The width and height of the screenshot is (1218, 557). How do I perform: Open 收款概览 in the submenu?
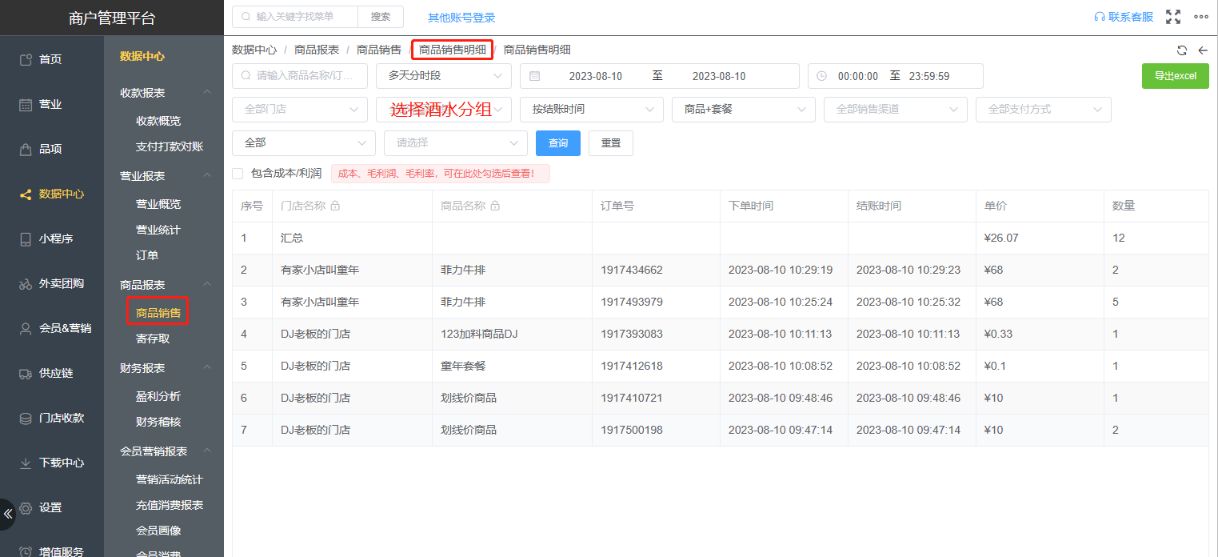pos(158,121)
